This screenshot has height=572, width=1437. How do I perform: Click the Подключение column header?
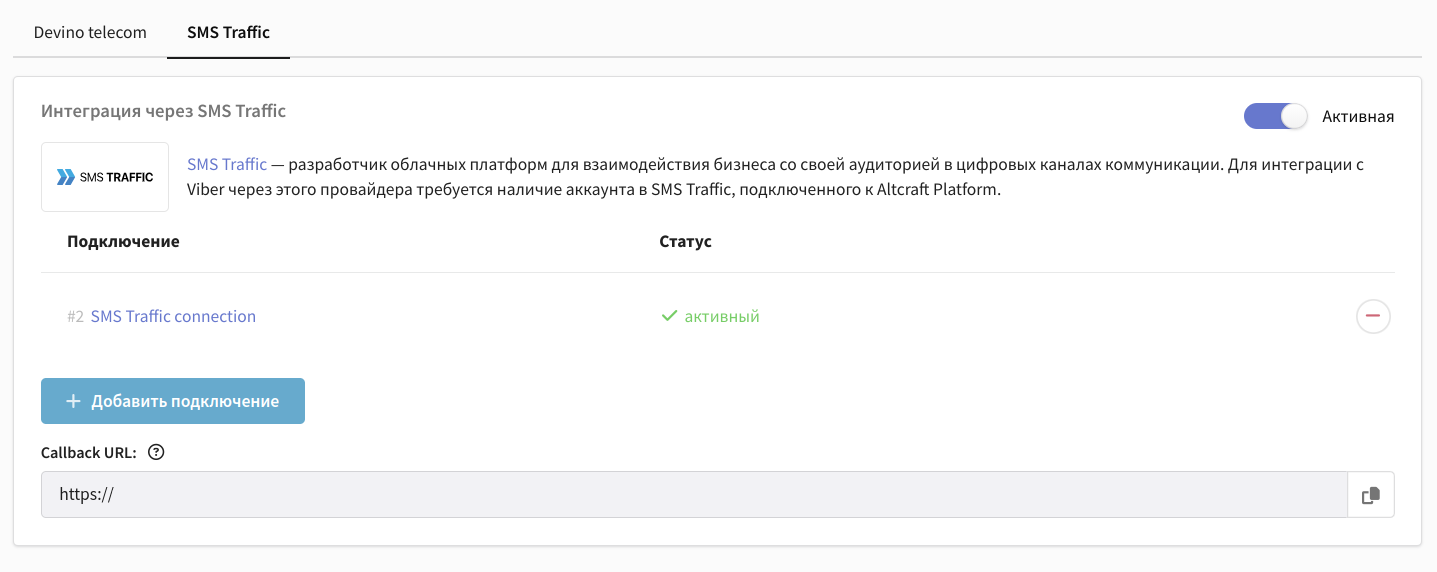coord(123,241)
